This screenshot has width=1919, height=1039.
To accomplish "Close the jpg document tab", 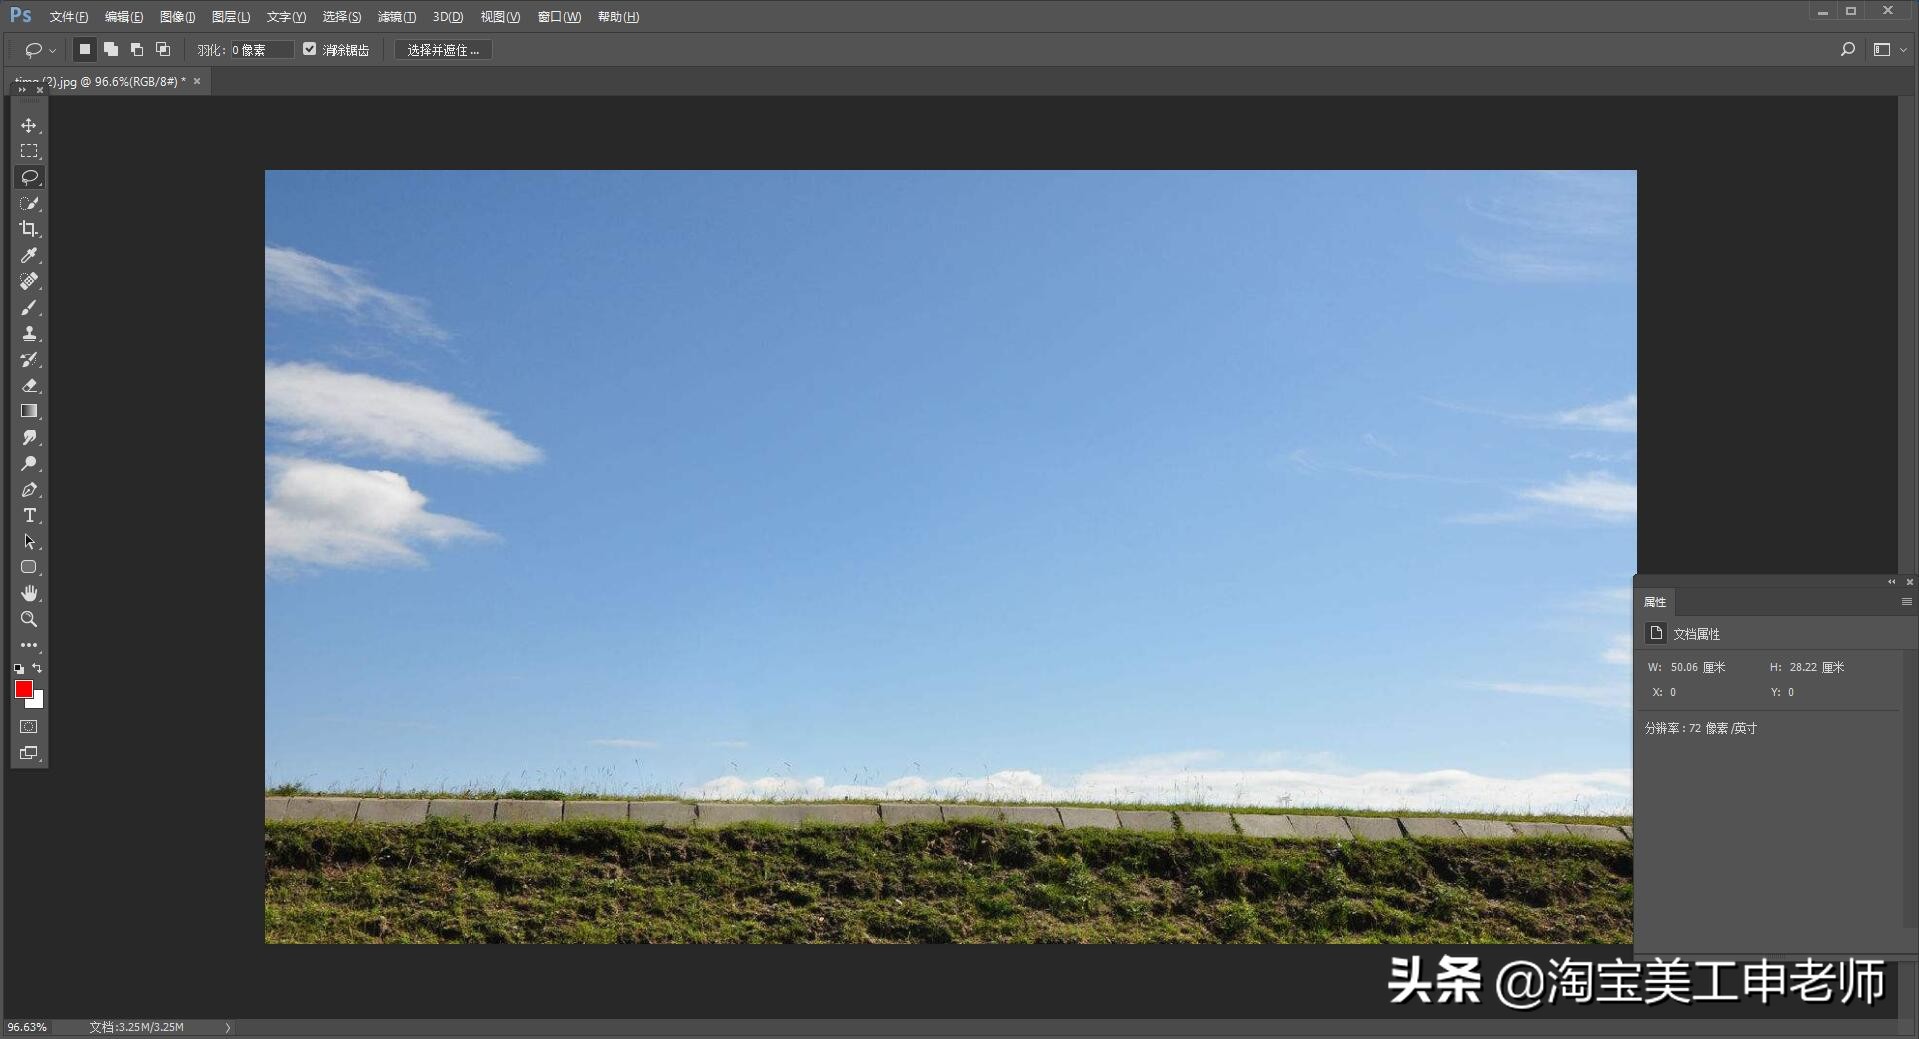I will coord(197,81).
